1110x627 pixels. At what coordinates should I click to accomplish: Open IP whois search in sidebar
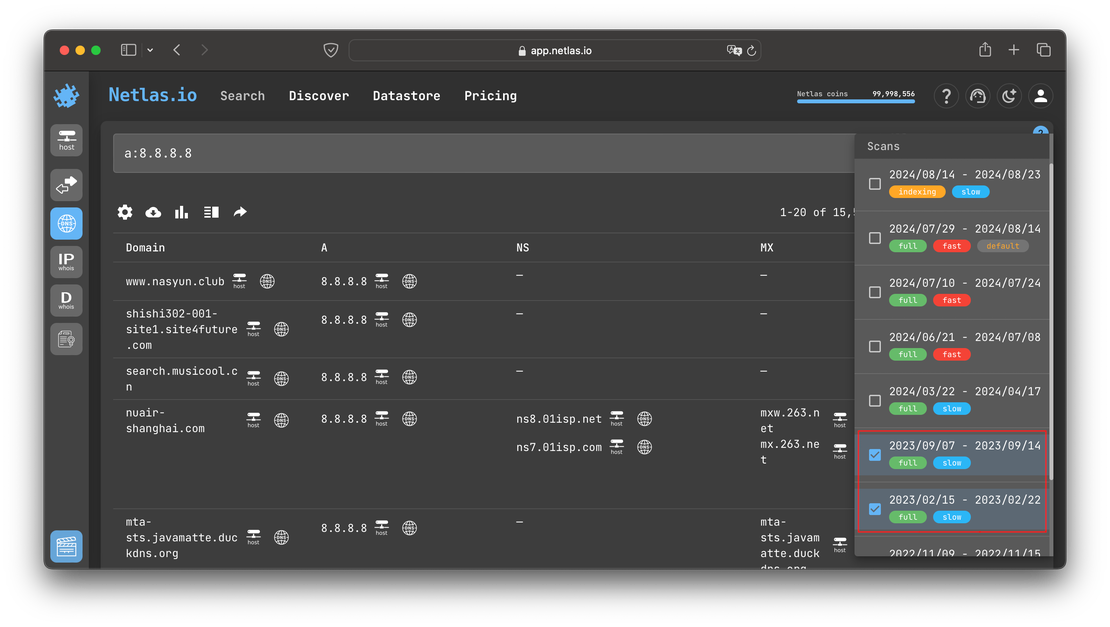(66, 262)
